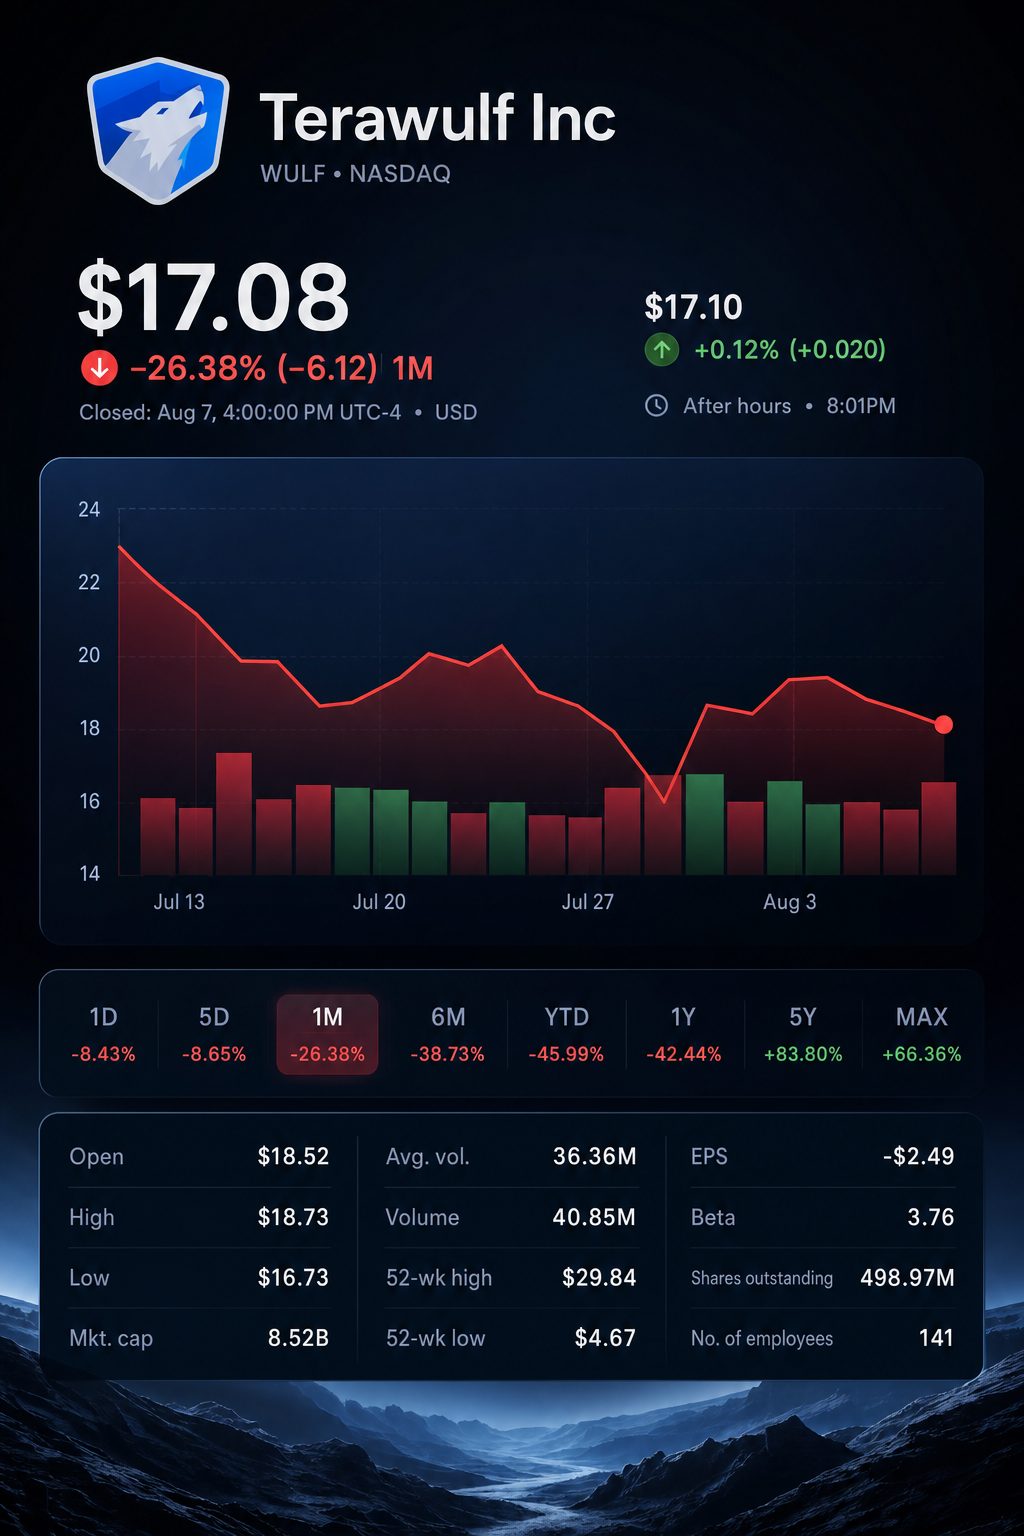Click the +0.12% (+0.020) change text

(x=790, y=350)
